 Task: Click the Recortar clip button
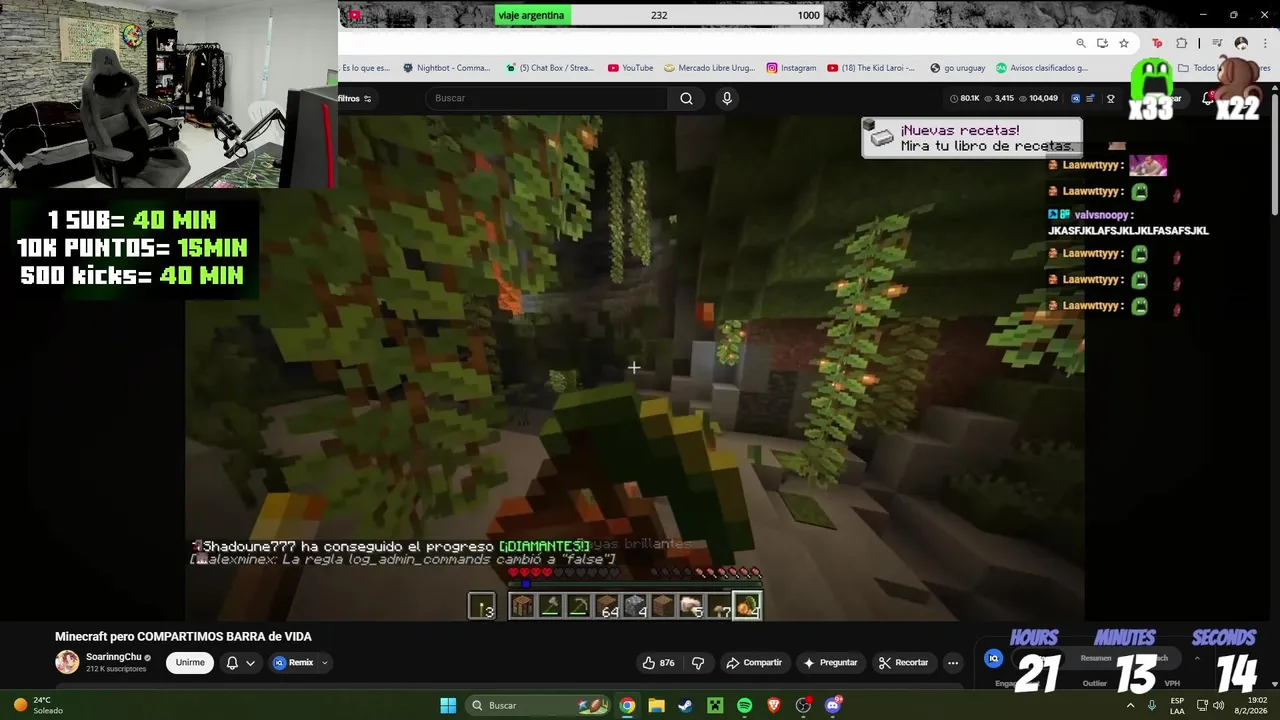904,662
